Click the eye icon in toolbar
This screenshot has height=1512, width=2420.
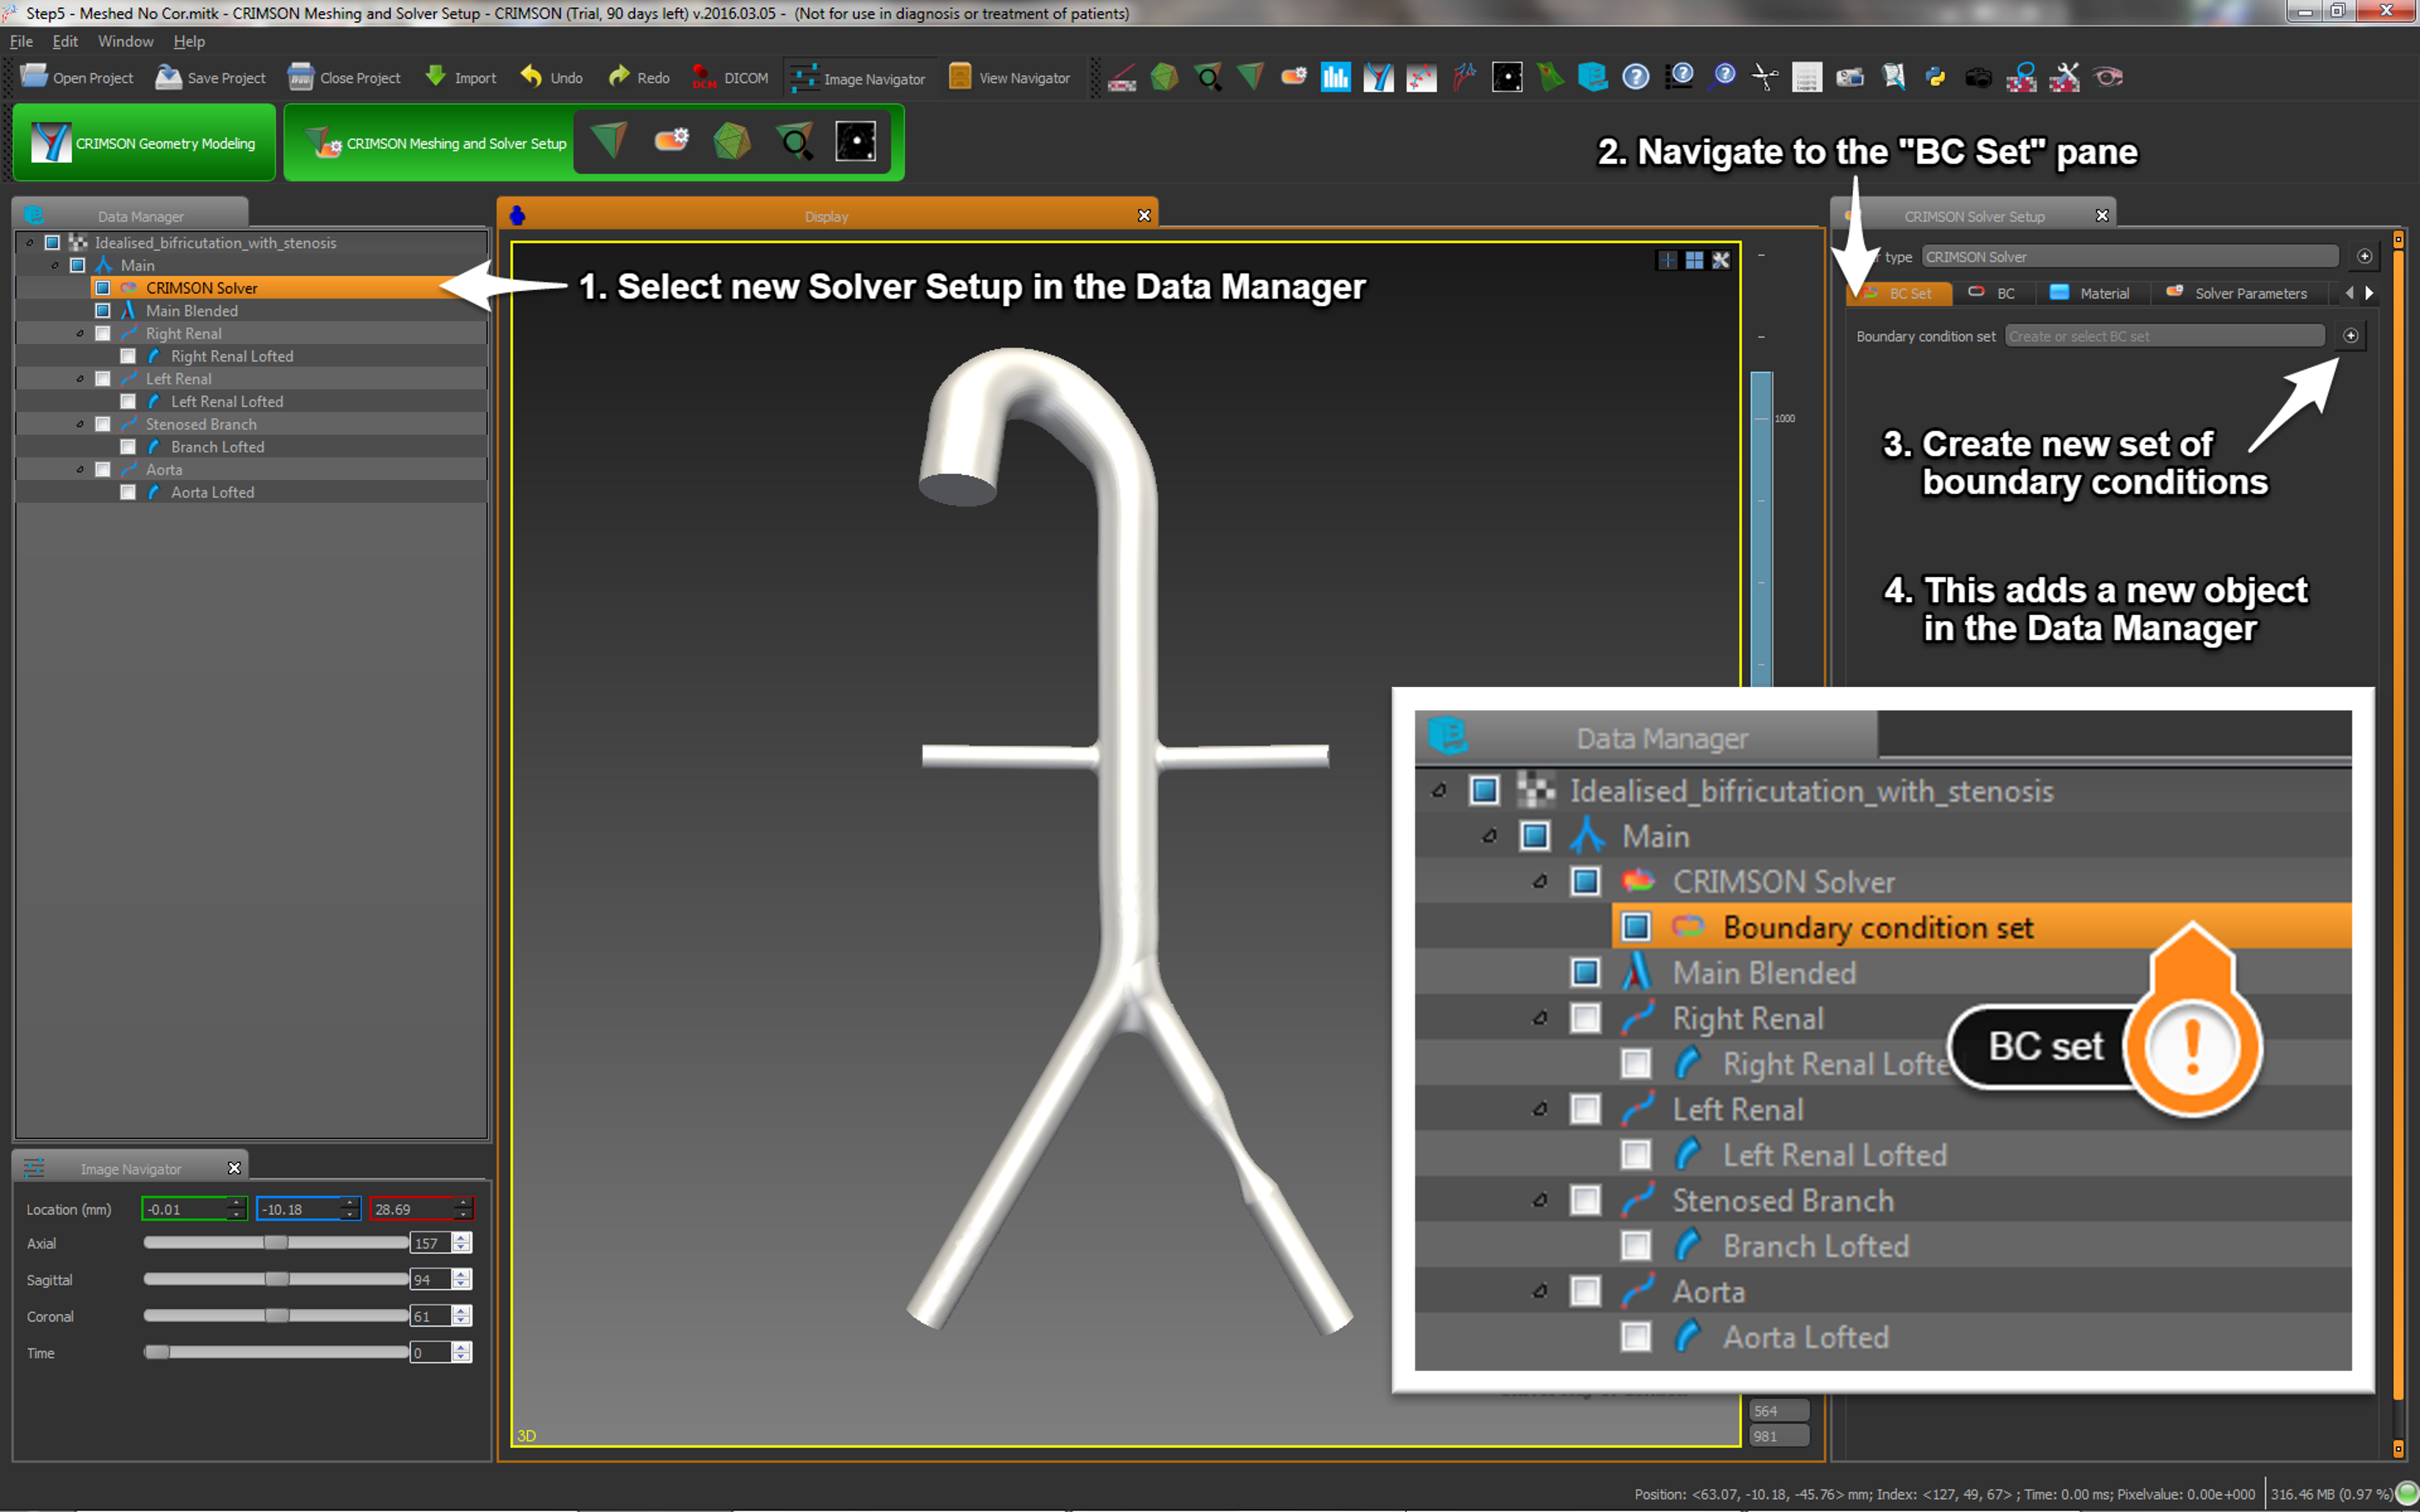click(2108, 77)
